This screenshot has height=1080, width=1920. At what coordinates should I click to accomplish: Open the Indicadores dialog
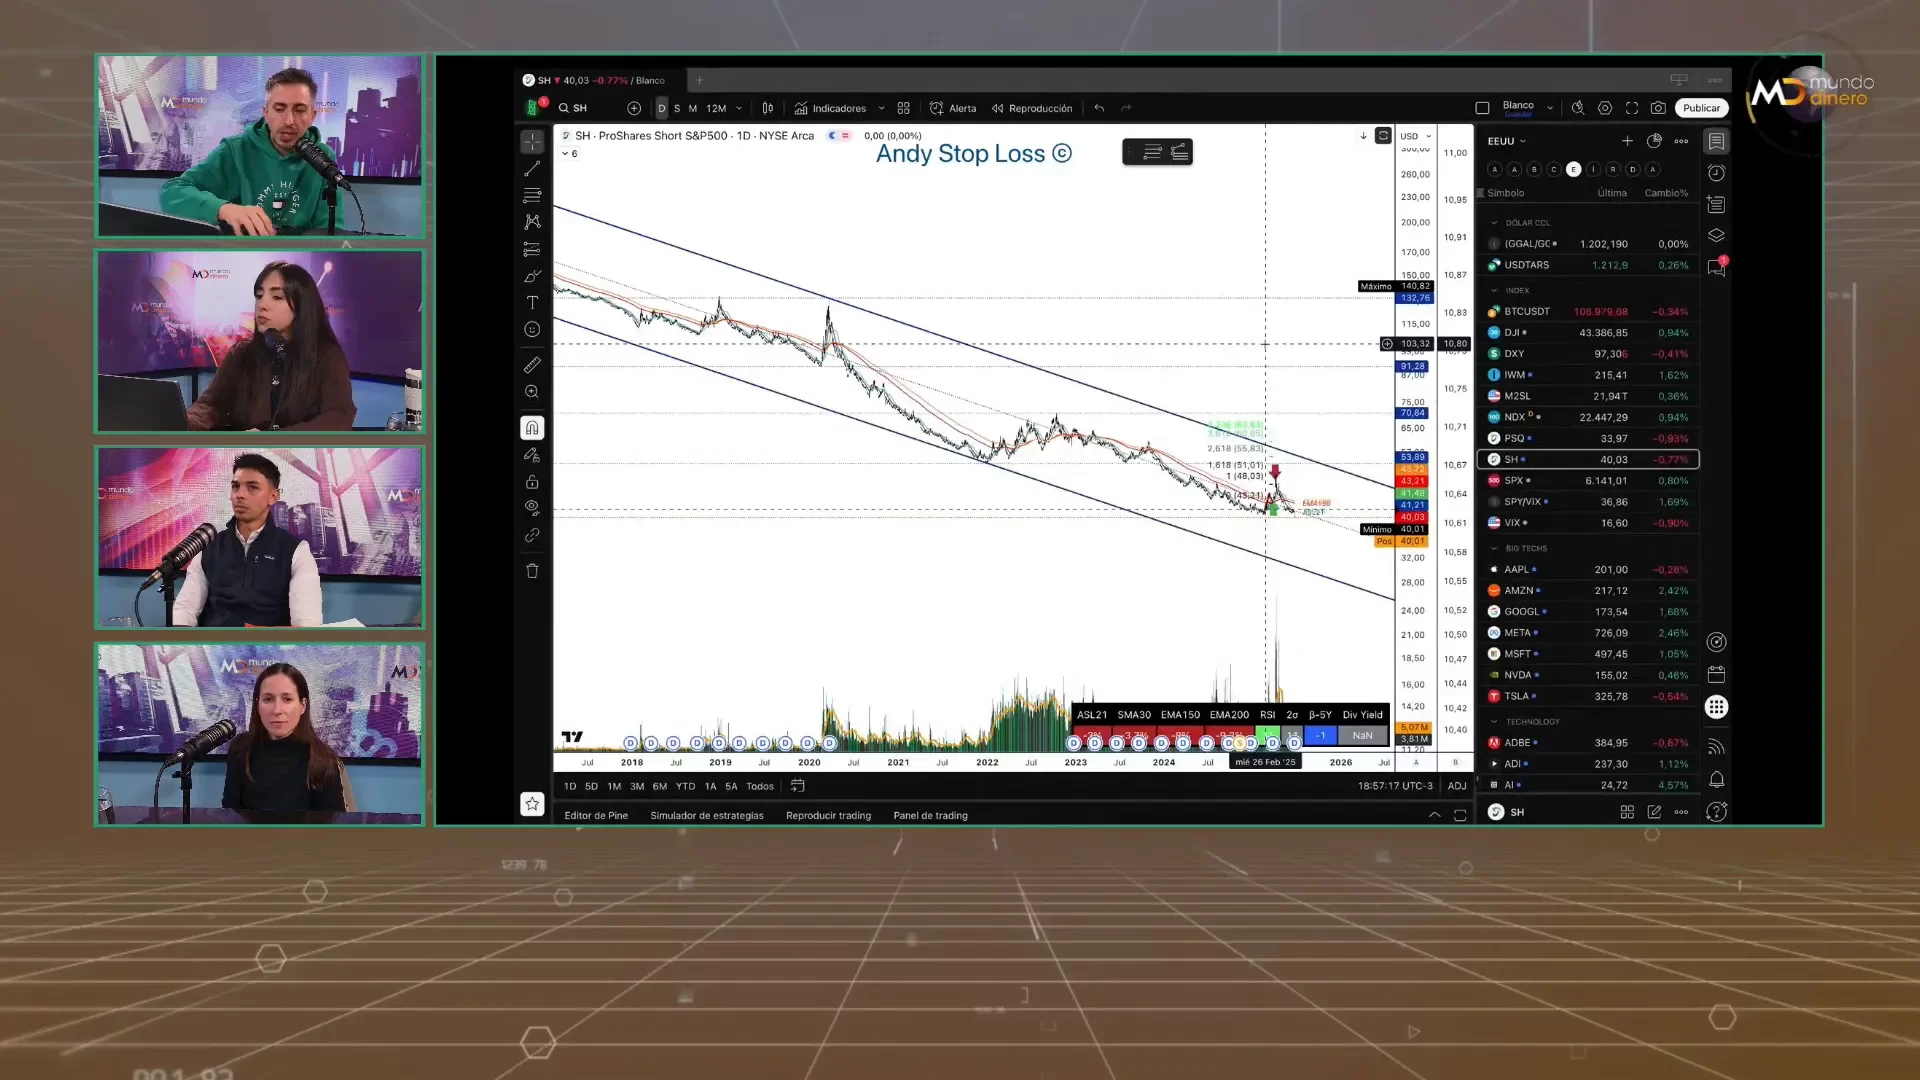pos(830,108)
